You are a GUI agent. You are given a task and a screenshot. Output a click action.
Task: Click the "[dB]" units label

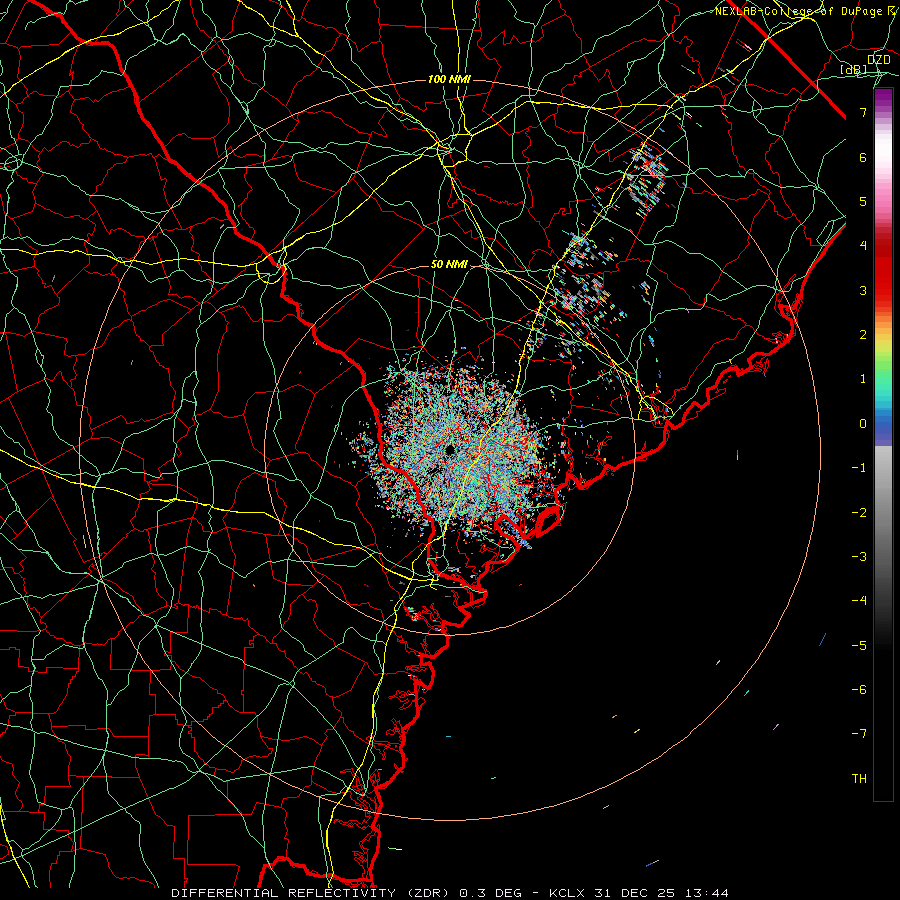click(854, 70)
